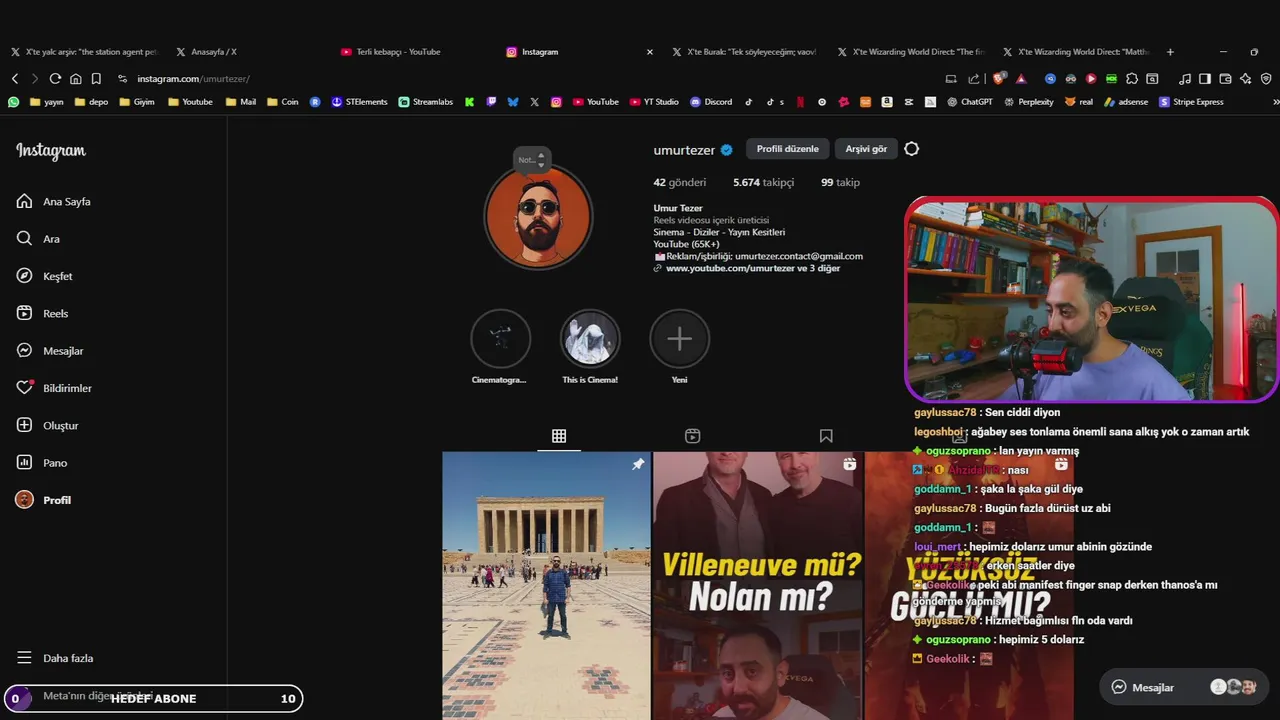Viewport: 1280px width, 720px height.
Task: Open the ChatGPT bookmark
Action: pos(969,102)
